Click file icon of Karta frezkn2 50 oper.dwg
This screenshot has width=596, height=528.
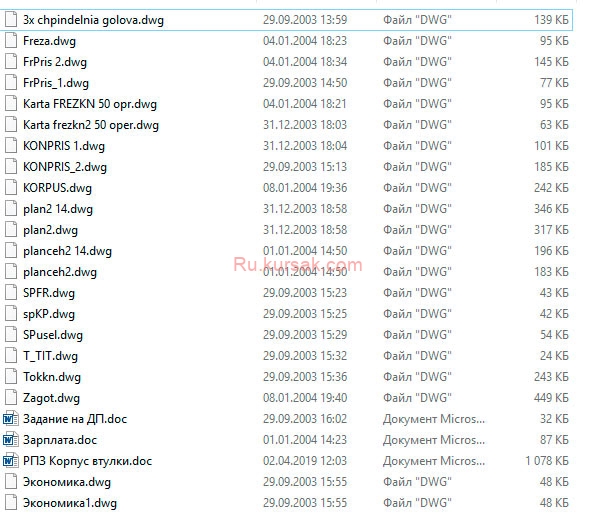[x=11, y=124]
